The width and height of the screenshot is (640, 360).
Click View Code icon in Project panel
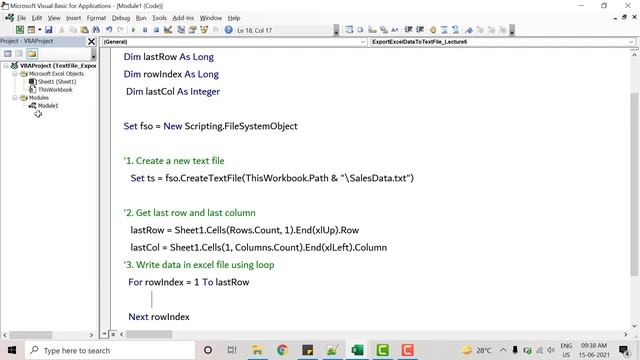[x=7, y=53]
